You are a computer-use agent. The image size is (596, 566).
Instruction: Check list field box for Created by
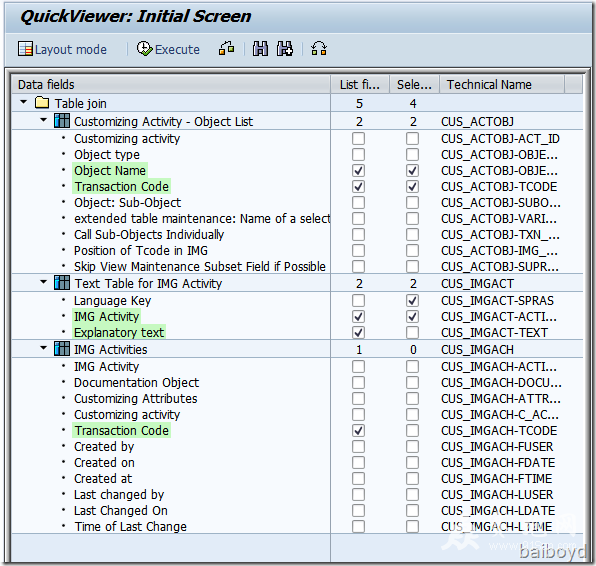coord(358,447)
